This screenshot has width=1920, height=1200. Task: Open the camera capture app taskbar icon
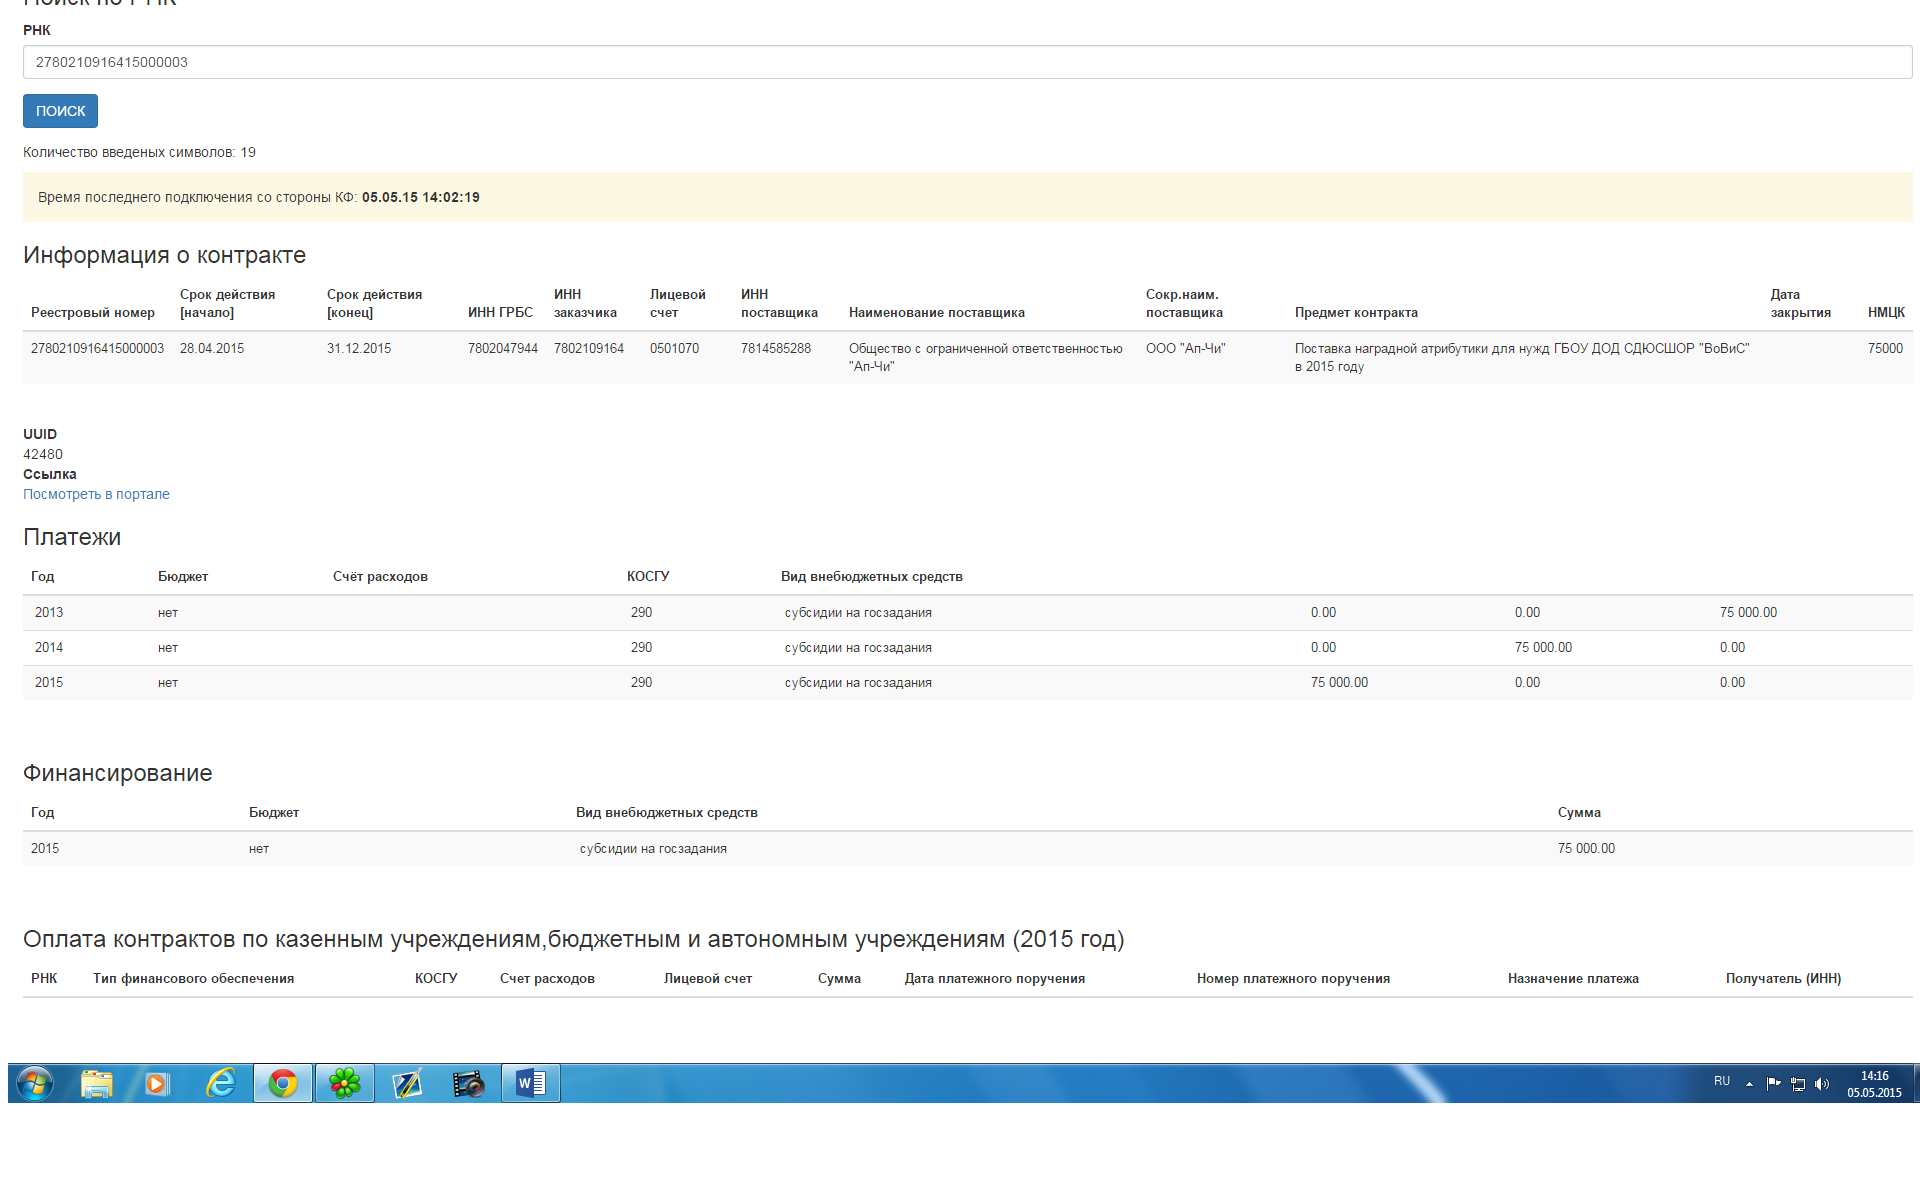[468, 1083]
